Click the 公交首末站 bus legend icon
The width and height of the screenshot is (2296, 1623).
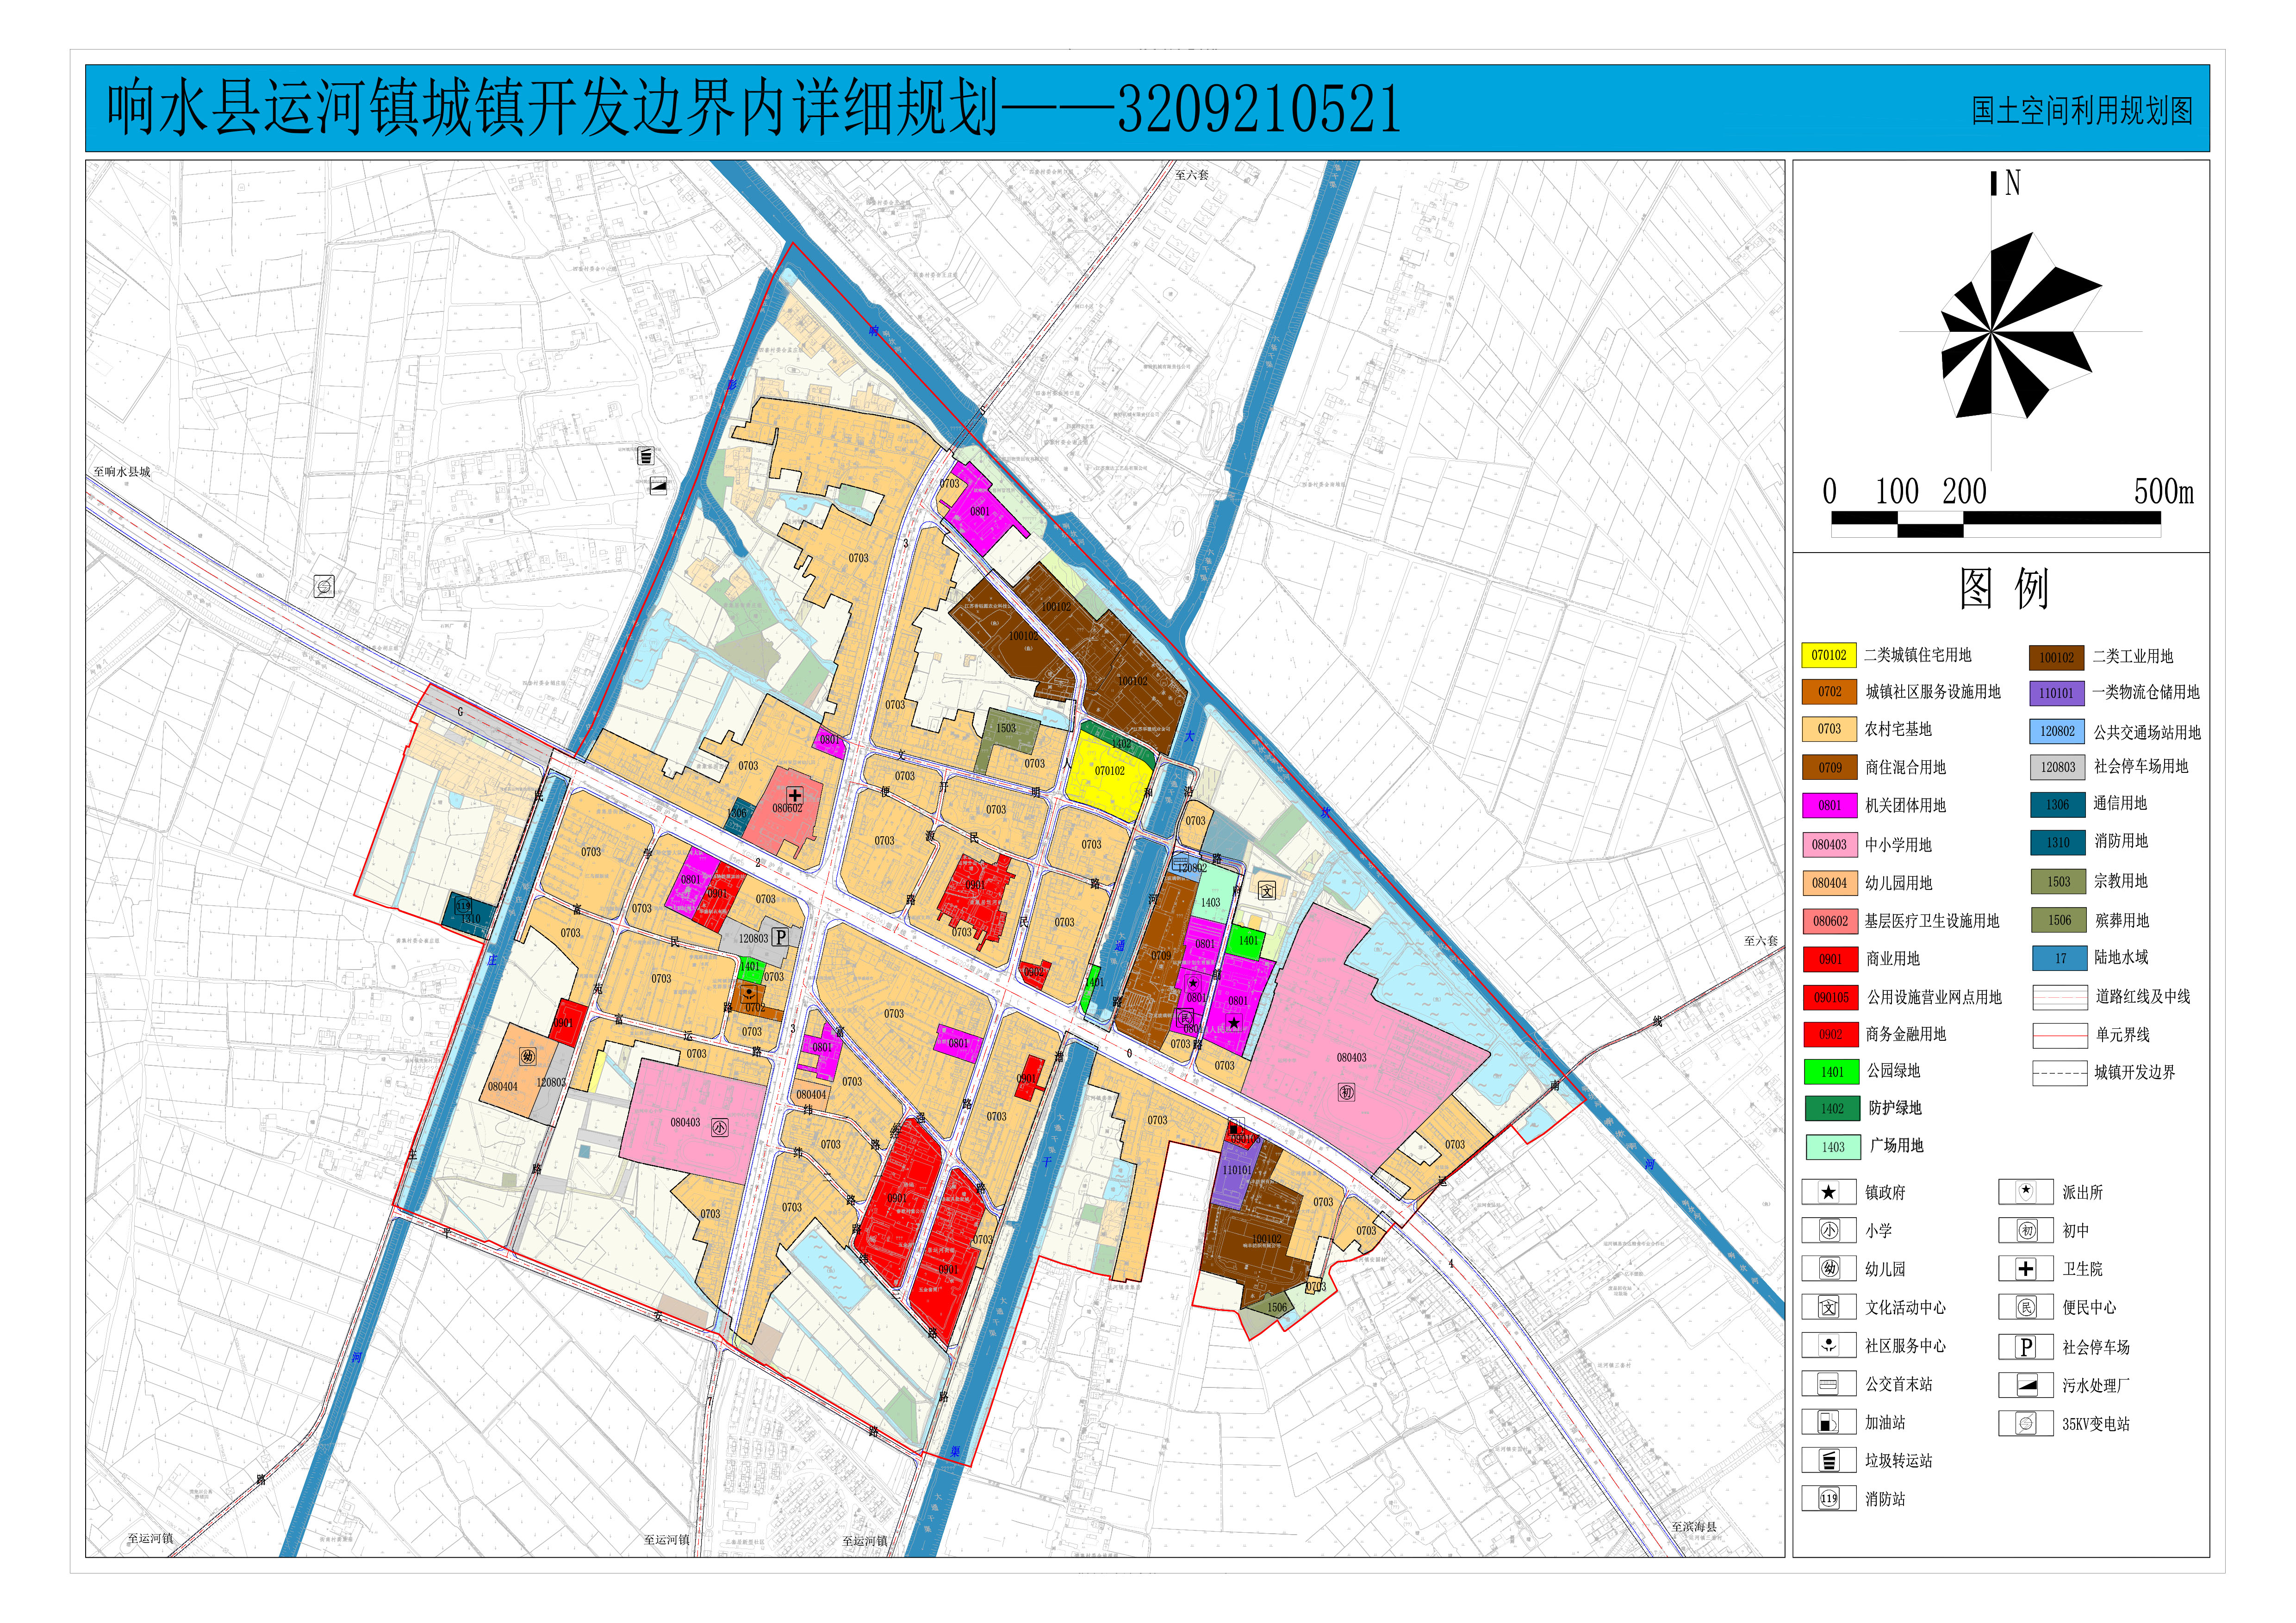1828,1384
